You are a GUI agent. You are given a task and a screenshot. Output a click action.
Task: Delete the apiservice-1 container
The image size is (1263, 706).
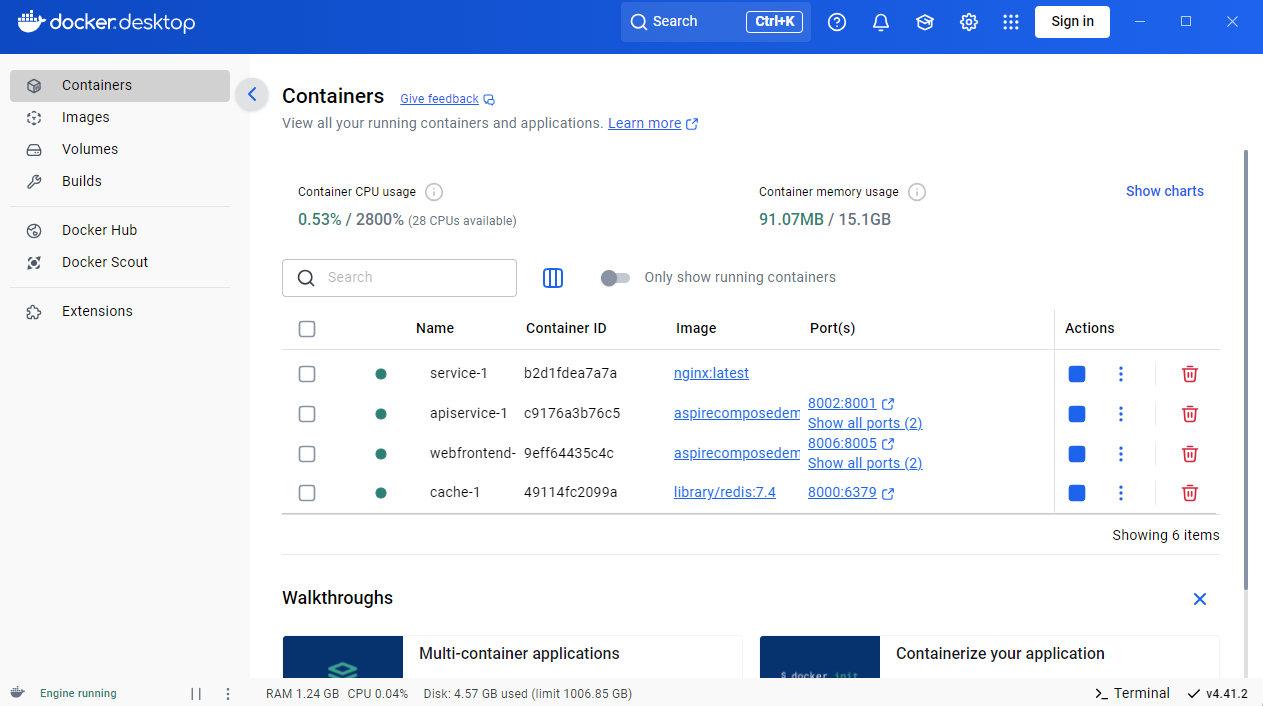click(1190, 414)
